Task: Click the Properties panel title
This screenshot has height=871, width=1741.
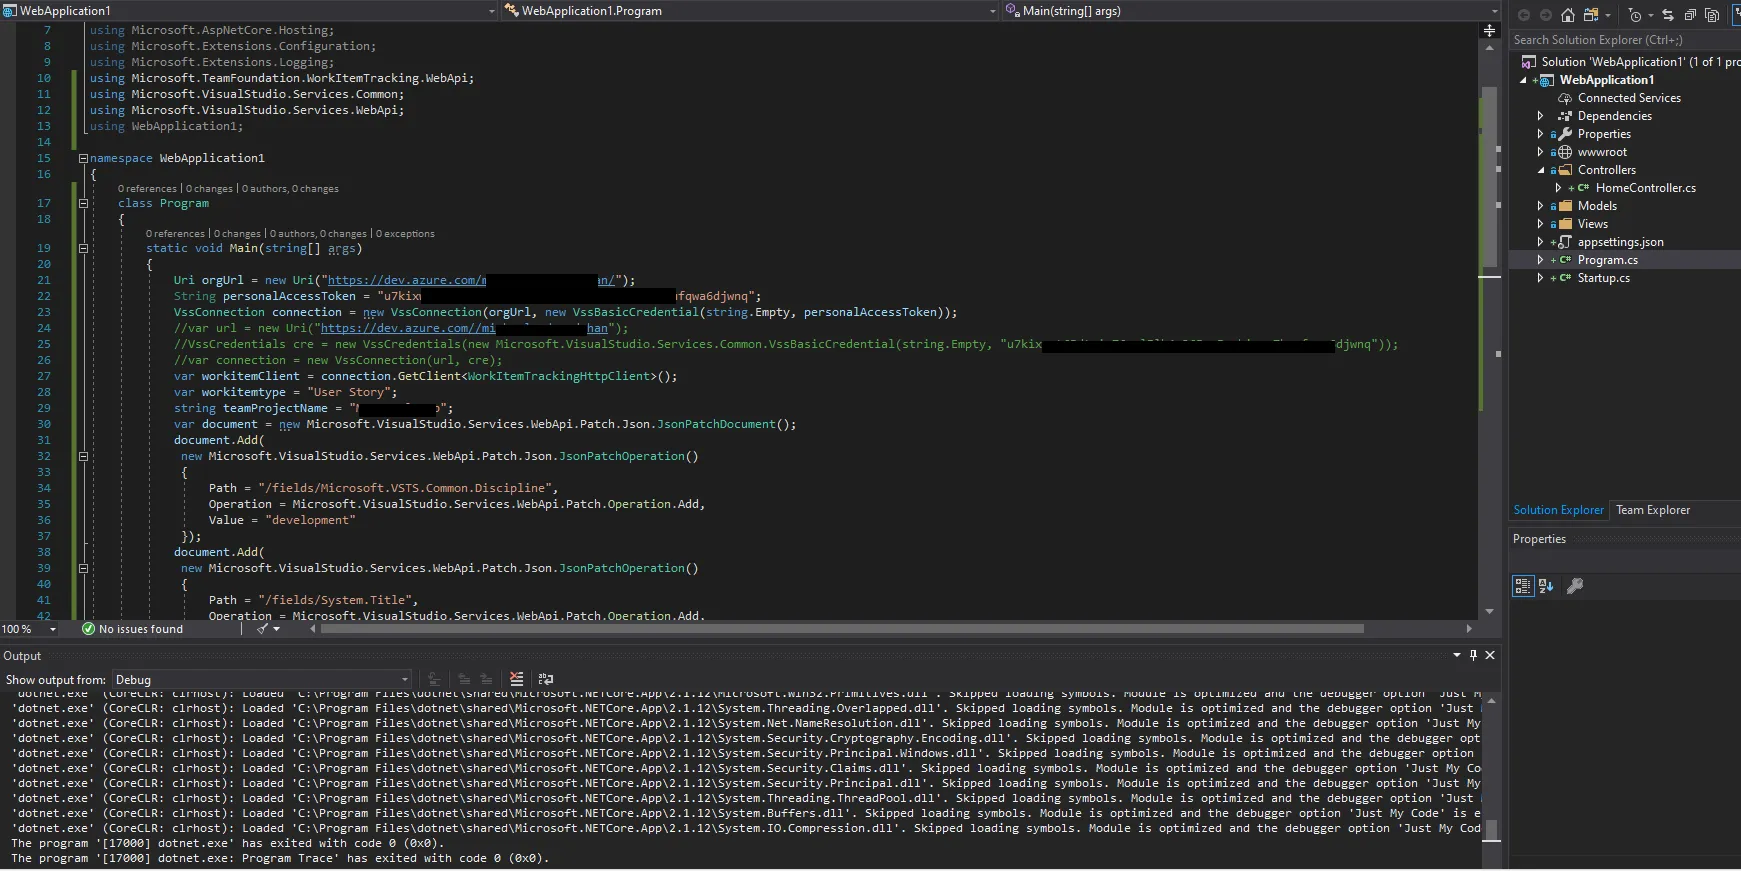Action: (x=1539, y=539)
